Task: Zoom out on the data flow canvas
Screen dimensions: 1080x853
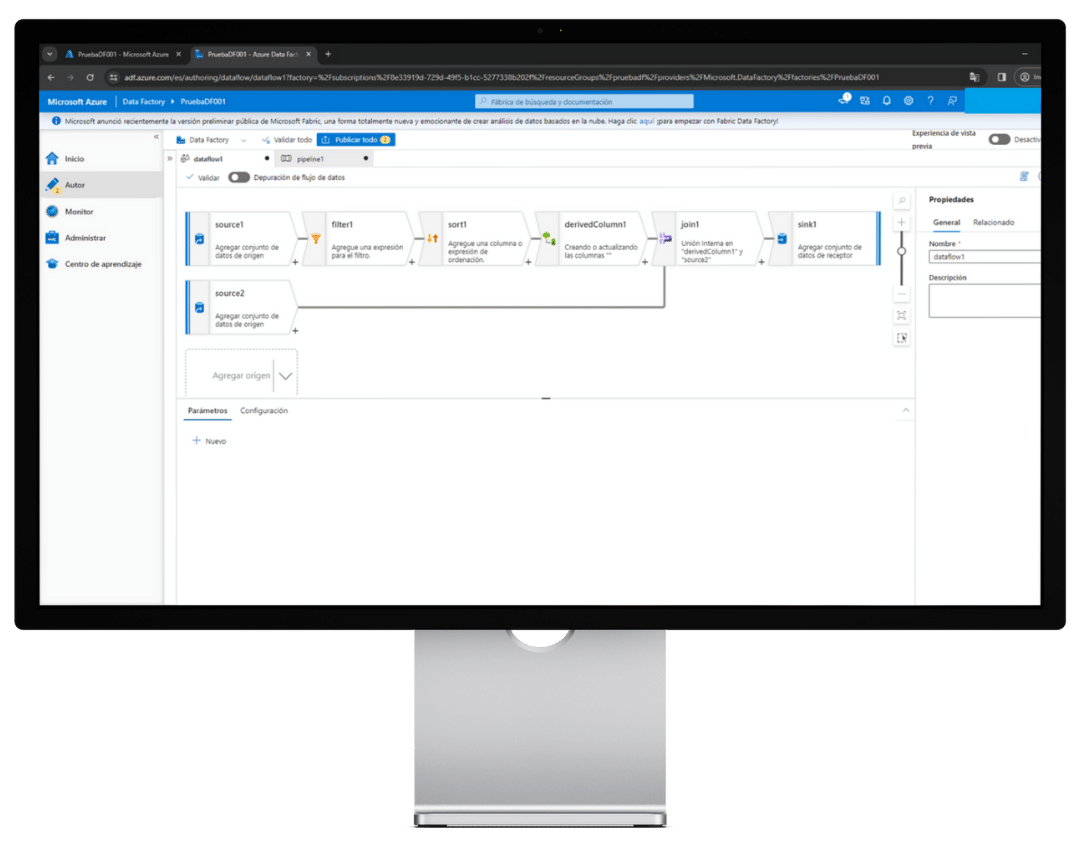Action: tap(902, 294)
